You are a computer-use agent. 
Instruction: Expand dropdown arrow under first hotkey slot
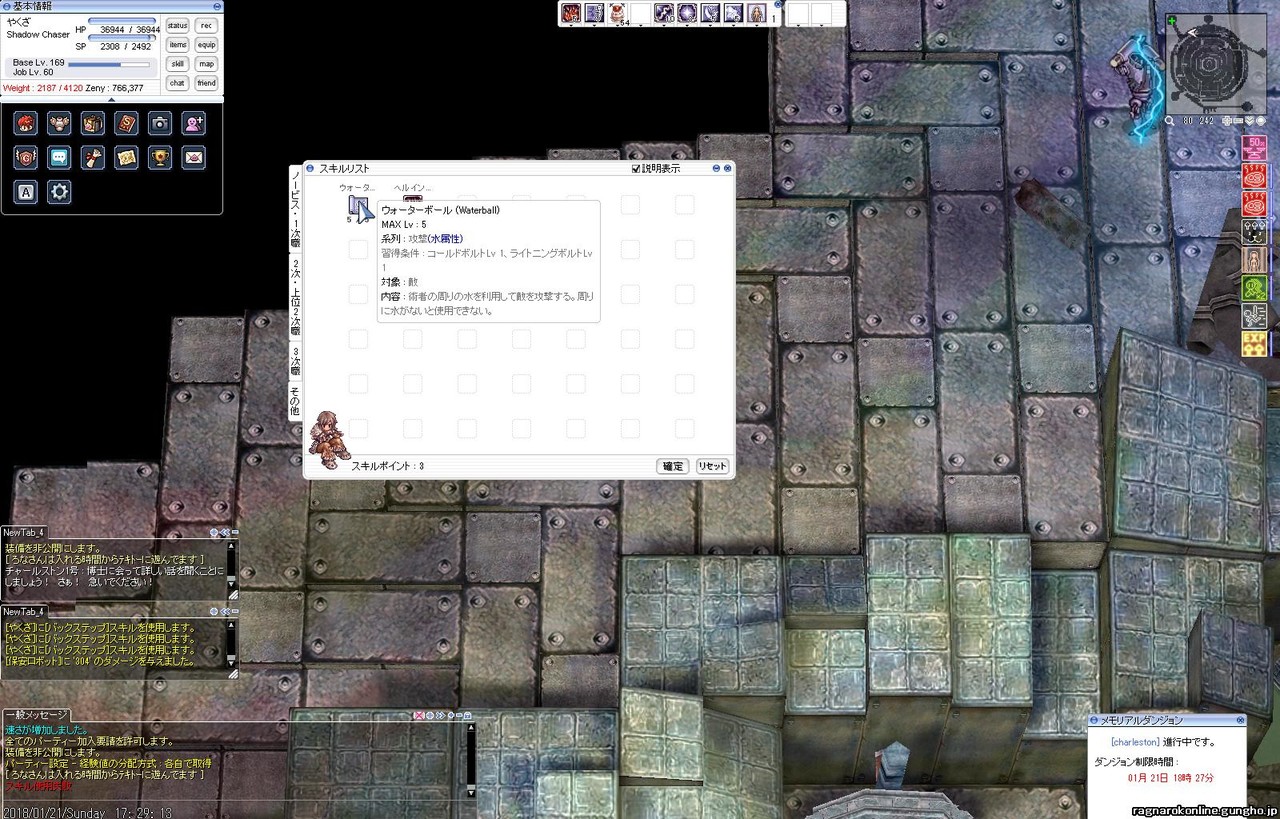571,27
